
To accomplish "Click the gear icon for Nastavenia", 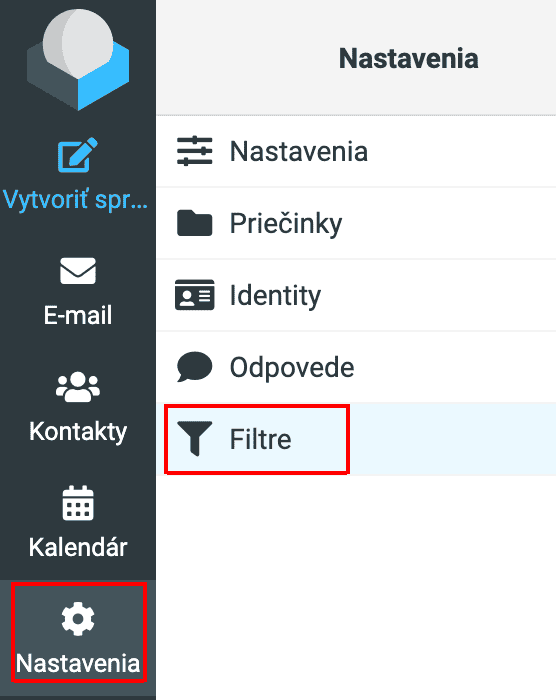I will tap(78, 619).
